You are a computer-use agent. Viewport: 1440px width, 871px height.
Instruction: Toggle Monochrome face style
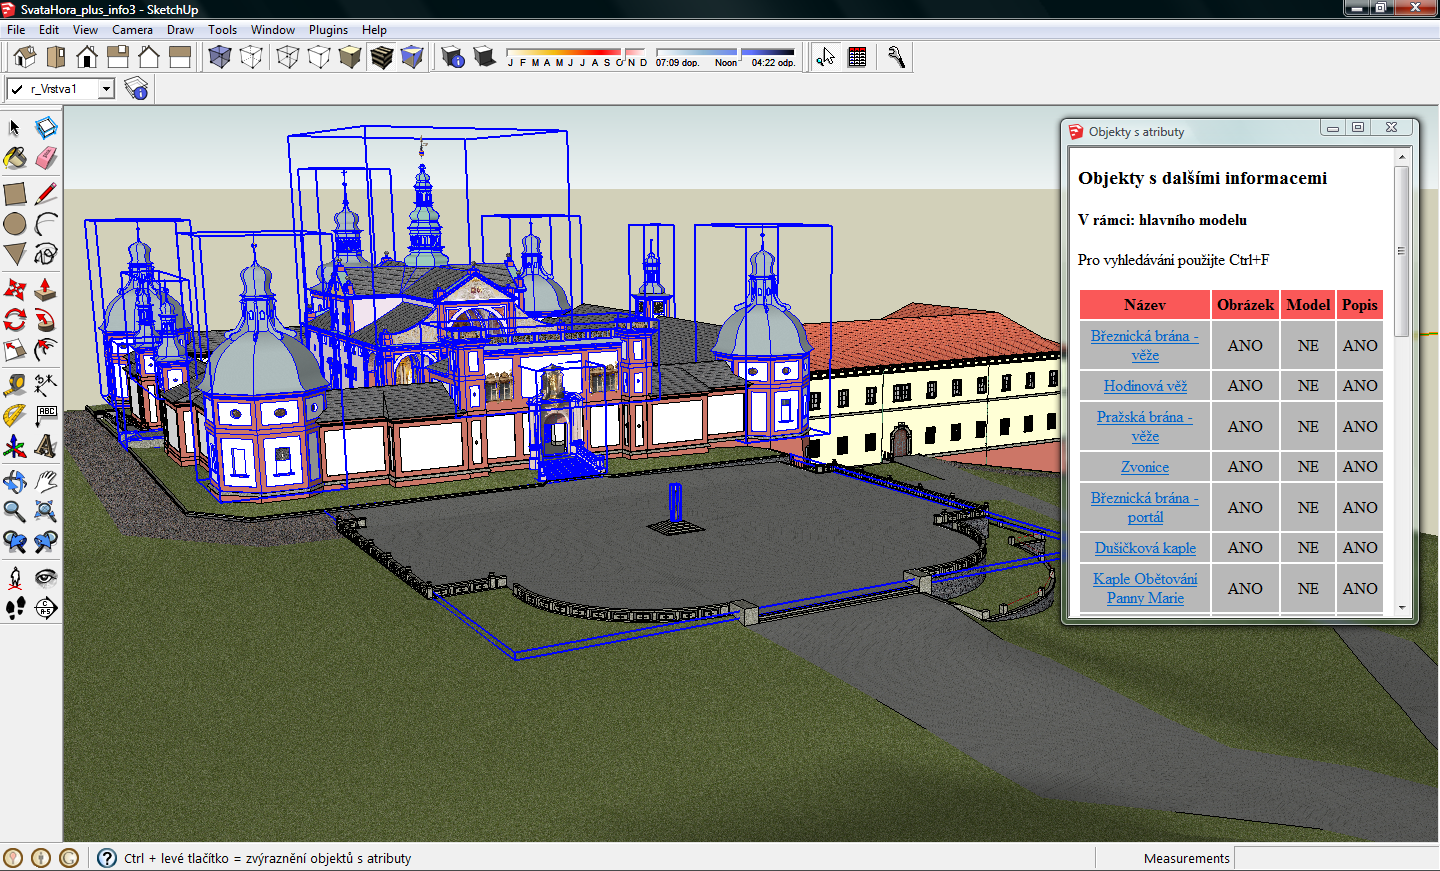412,57
